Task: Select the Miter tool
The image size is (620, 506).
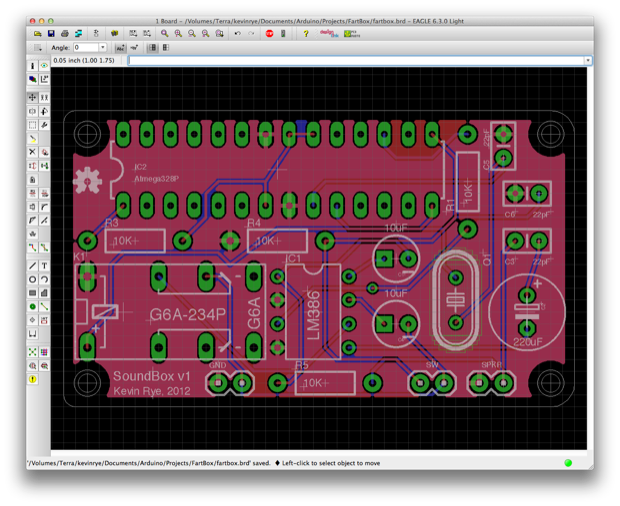Action: [x=44, y=207]
